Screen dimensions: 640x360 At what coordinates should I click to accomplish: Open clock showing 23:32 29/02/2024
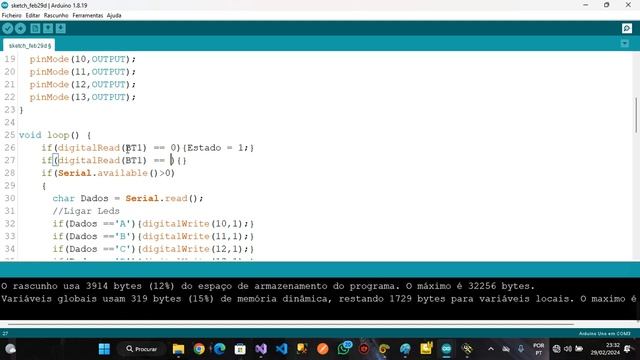[x=604, y=349]
